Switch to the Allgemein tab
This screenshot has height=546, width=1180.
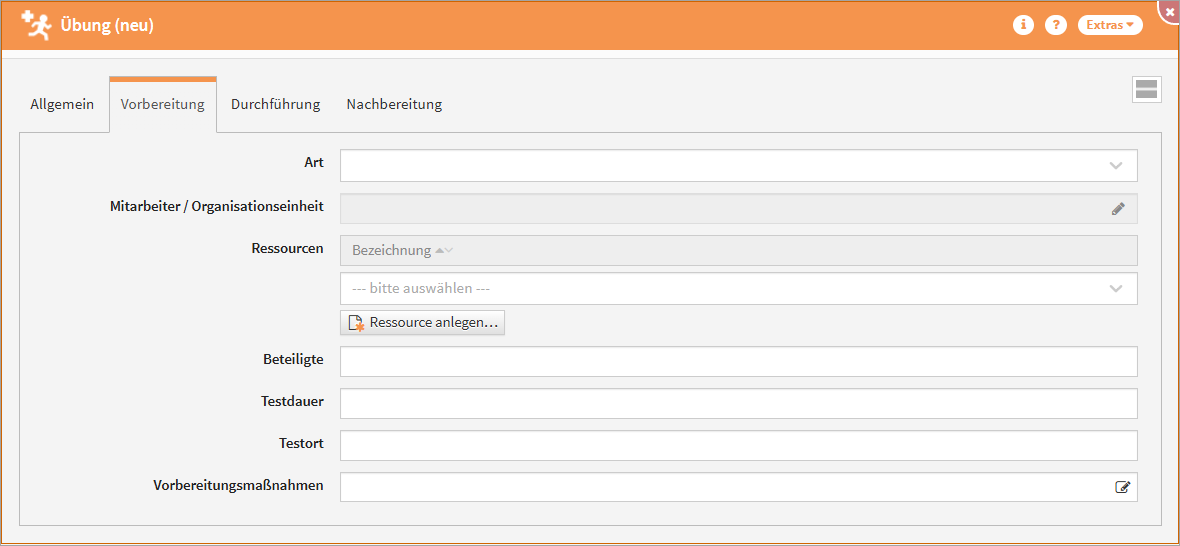[x=62, y=104]
